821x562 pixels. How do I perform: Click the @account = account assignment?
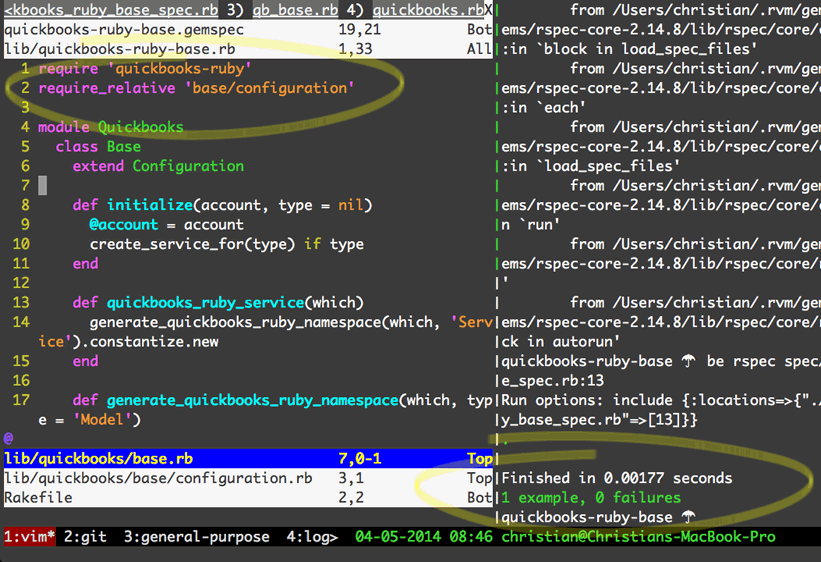click(x=167, y=224)
